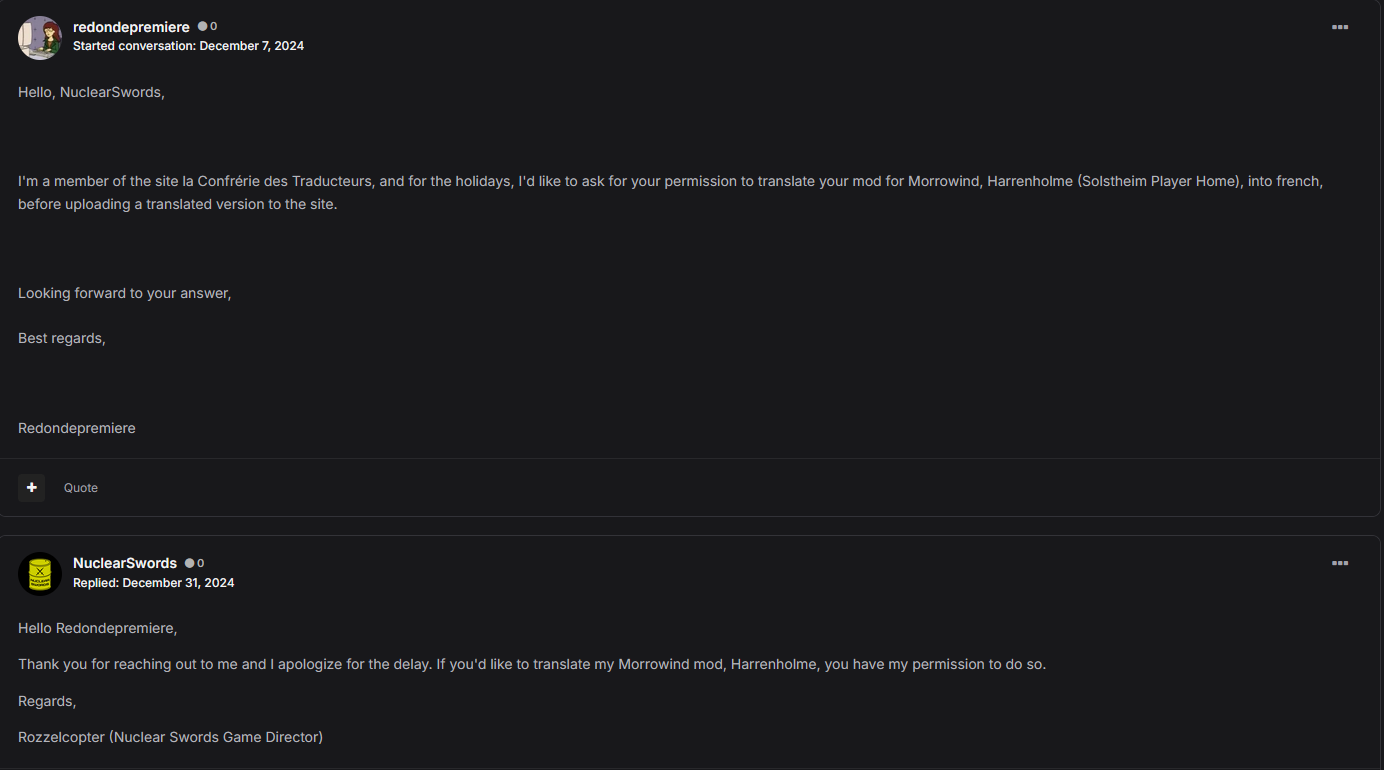Viewport: 1384px width, 770px height.
Task: Visit the NuclearSwords username profile link
Action: (x=125, y=563)
